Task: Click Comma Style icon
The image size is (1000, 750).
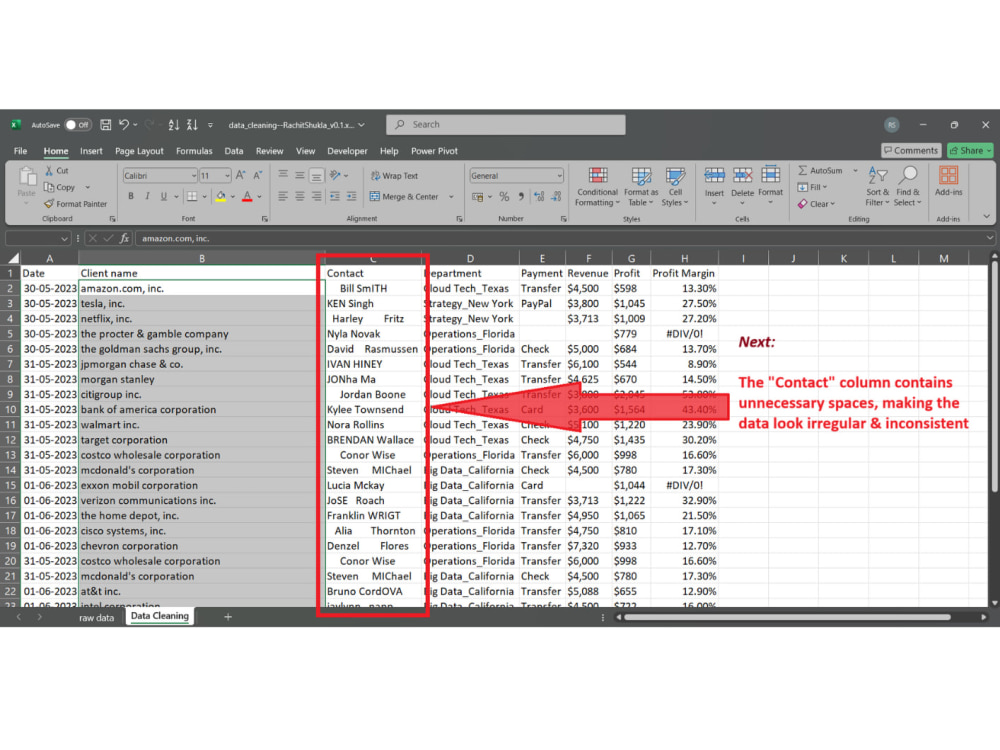Action: pyautogui.click(x=521, y=196)
